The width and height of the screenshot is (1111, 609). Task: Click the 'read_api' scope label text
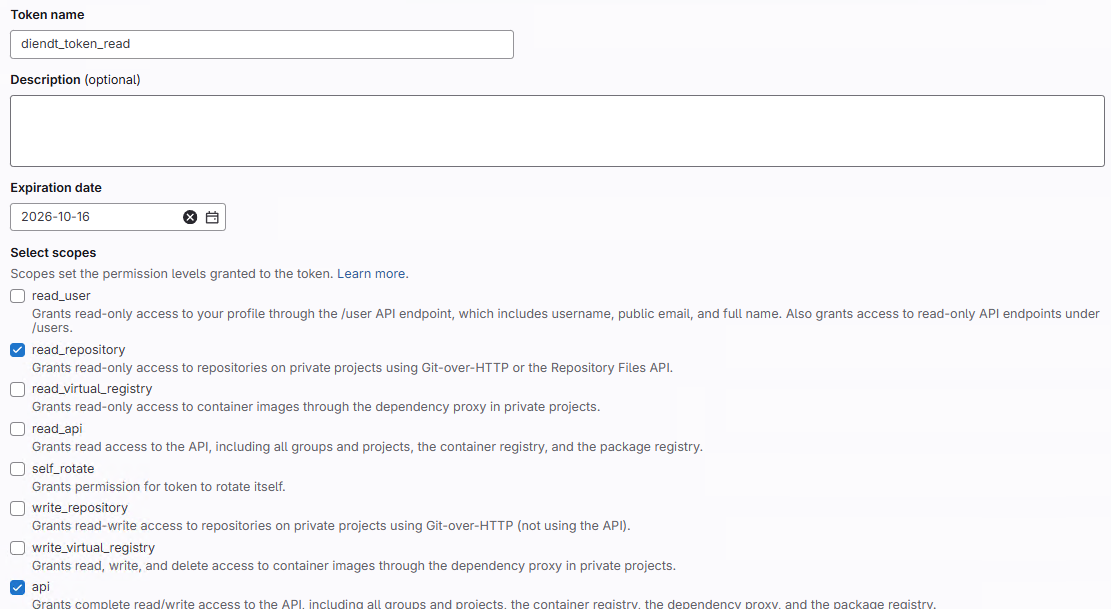coord(57,429)
